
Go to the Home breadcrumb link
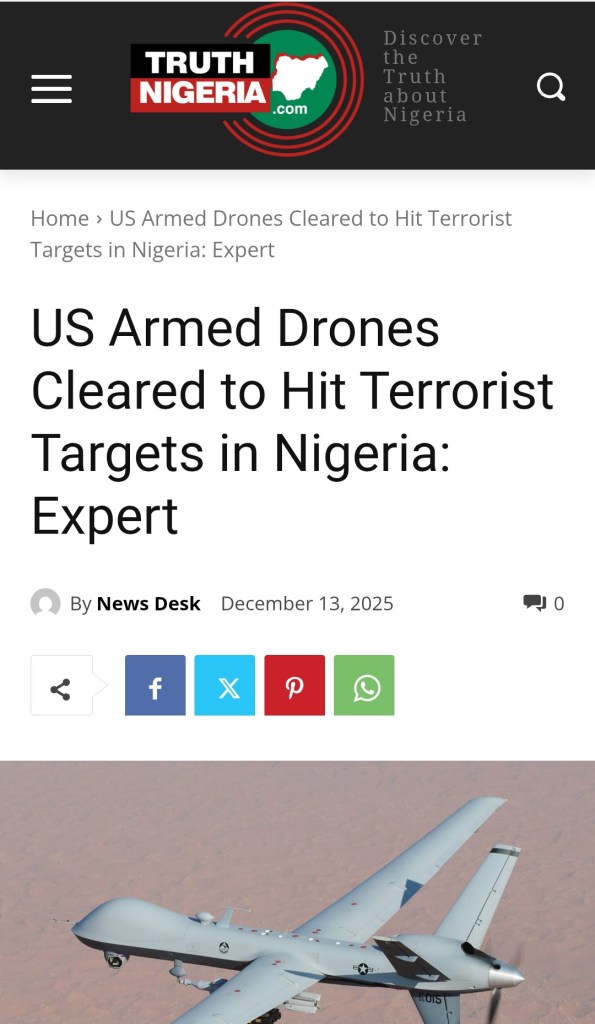tap(59, 218)
